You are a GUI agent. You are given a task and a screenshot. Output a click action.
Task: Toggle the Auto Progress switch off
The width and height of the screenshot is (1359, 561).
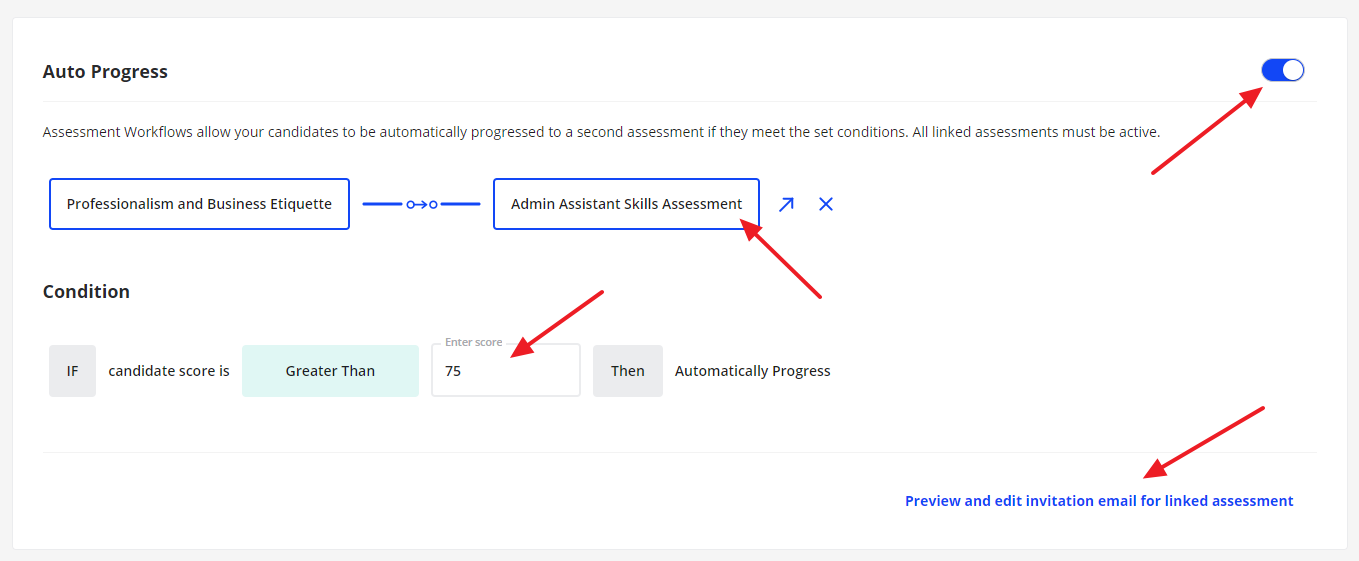tap(1282, 70)
